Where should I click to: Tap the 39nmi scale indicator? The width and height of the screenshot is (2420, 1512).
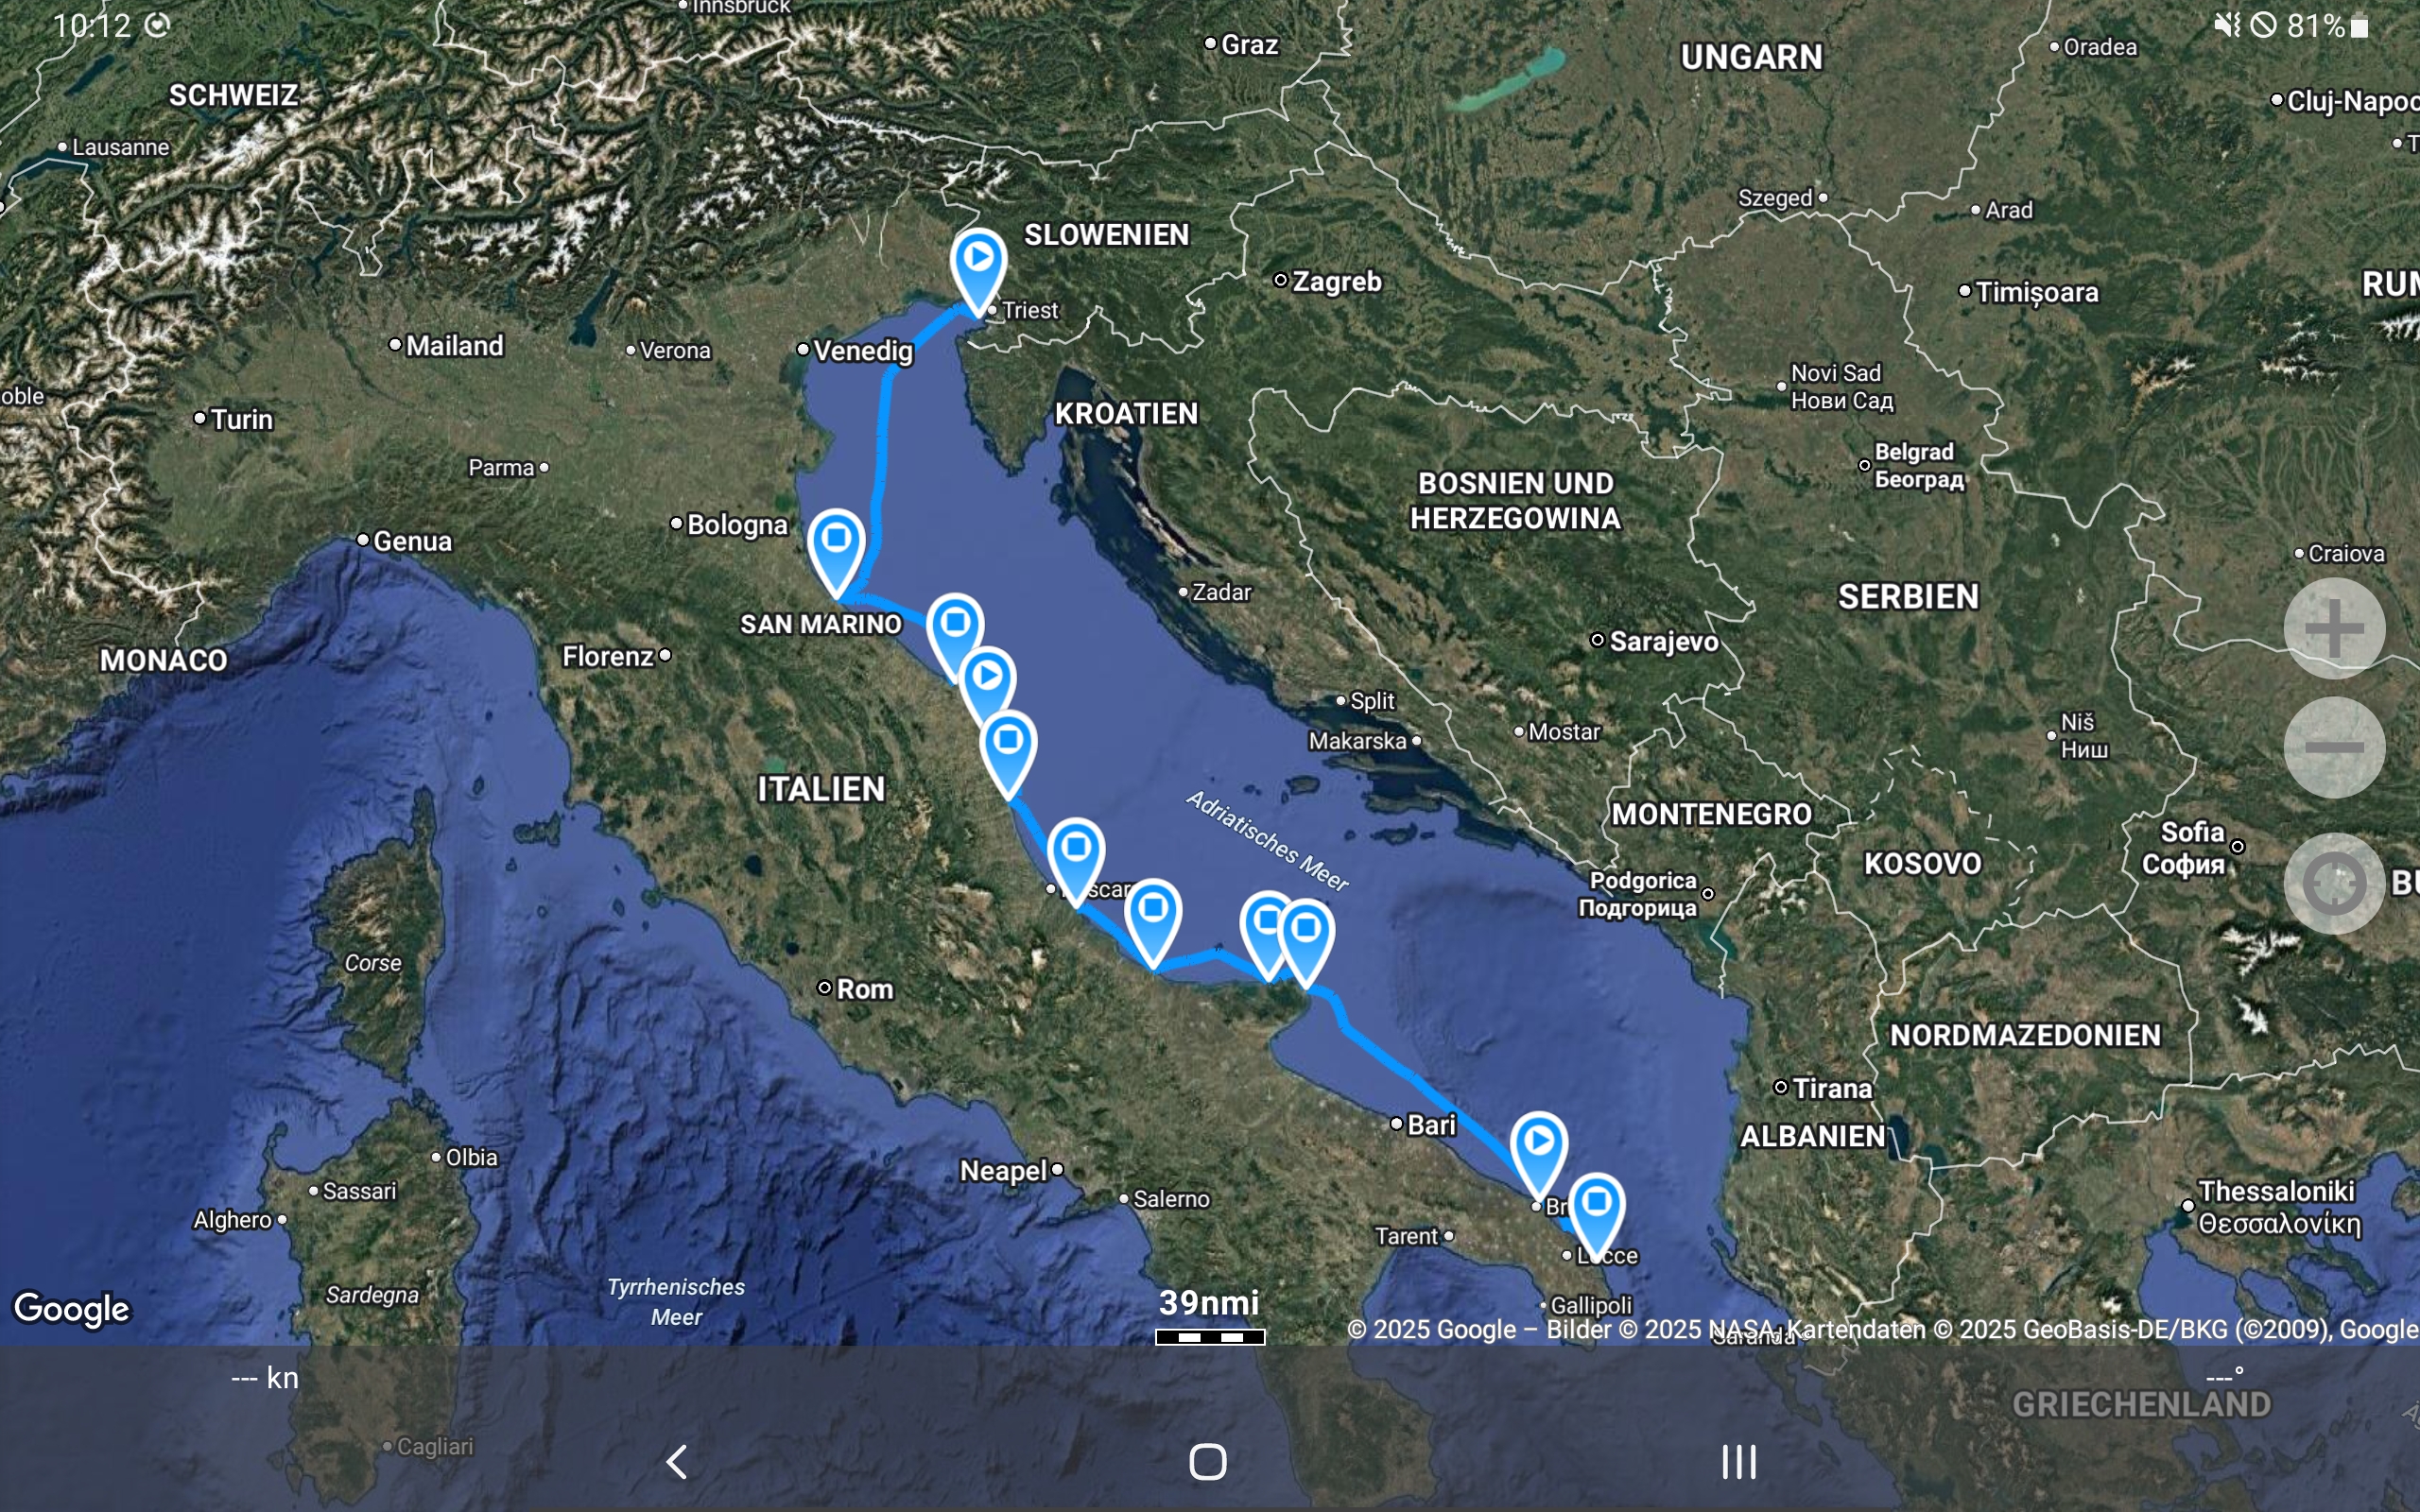(1210, 1315)
